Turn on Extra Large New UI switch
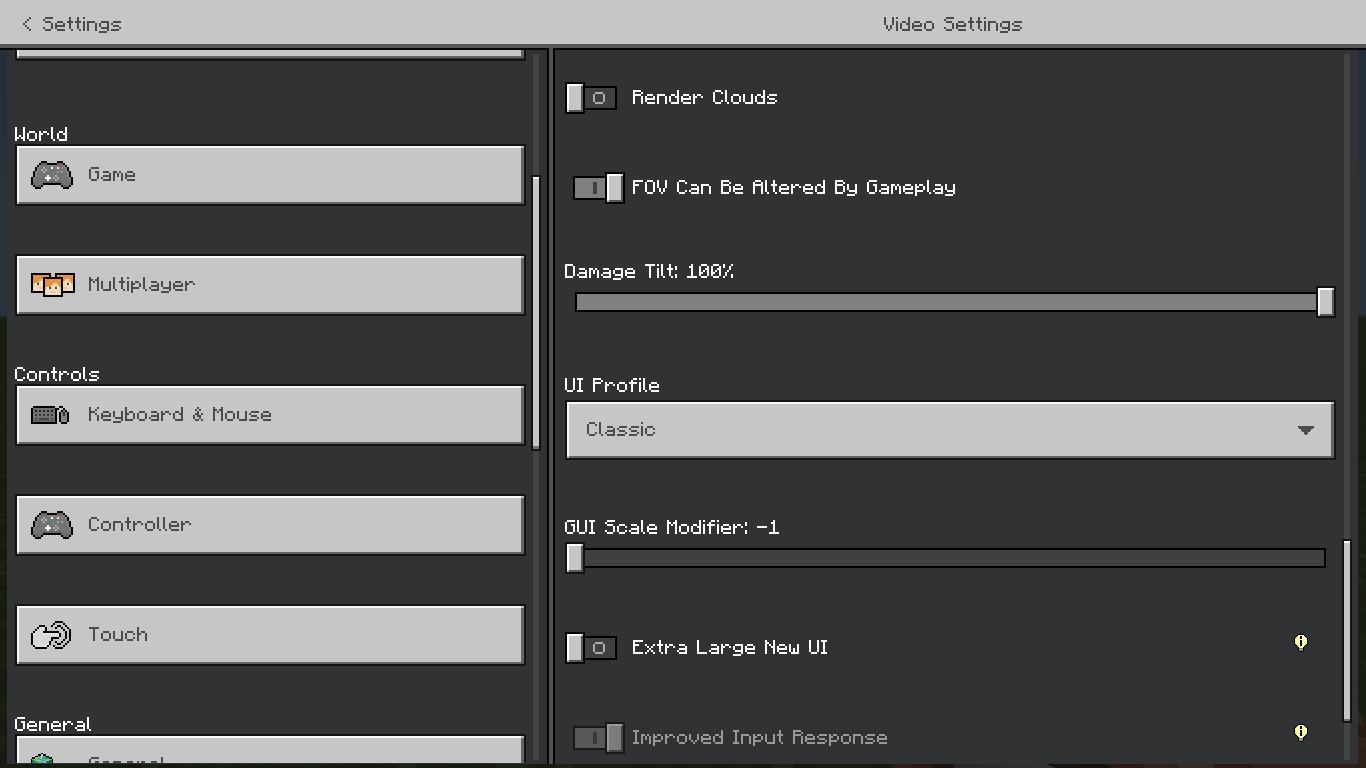 (x=591, y=648)
